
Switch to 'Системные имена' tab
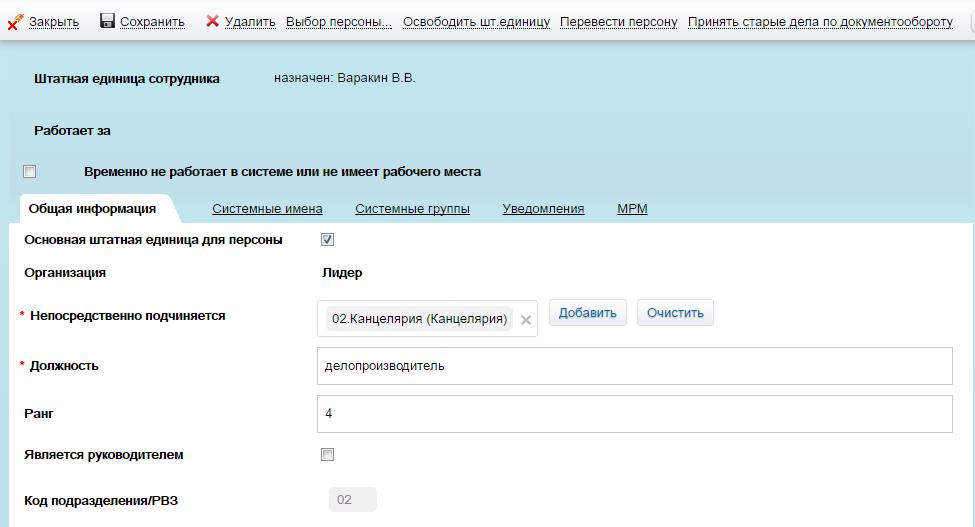point(267,209)
